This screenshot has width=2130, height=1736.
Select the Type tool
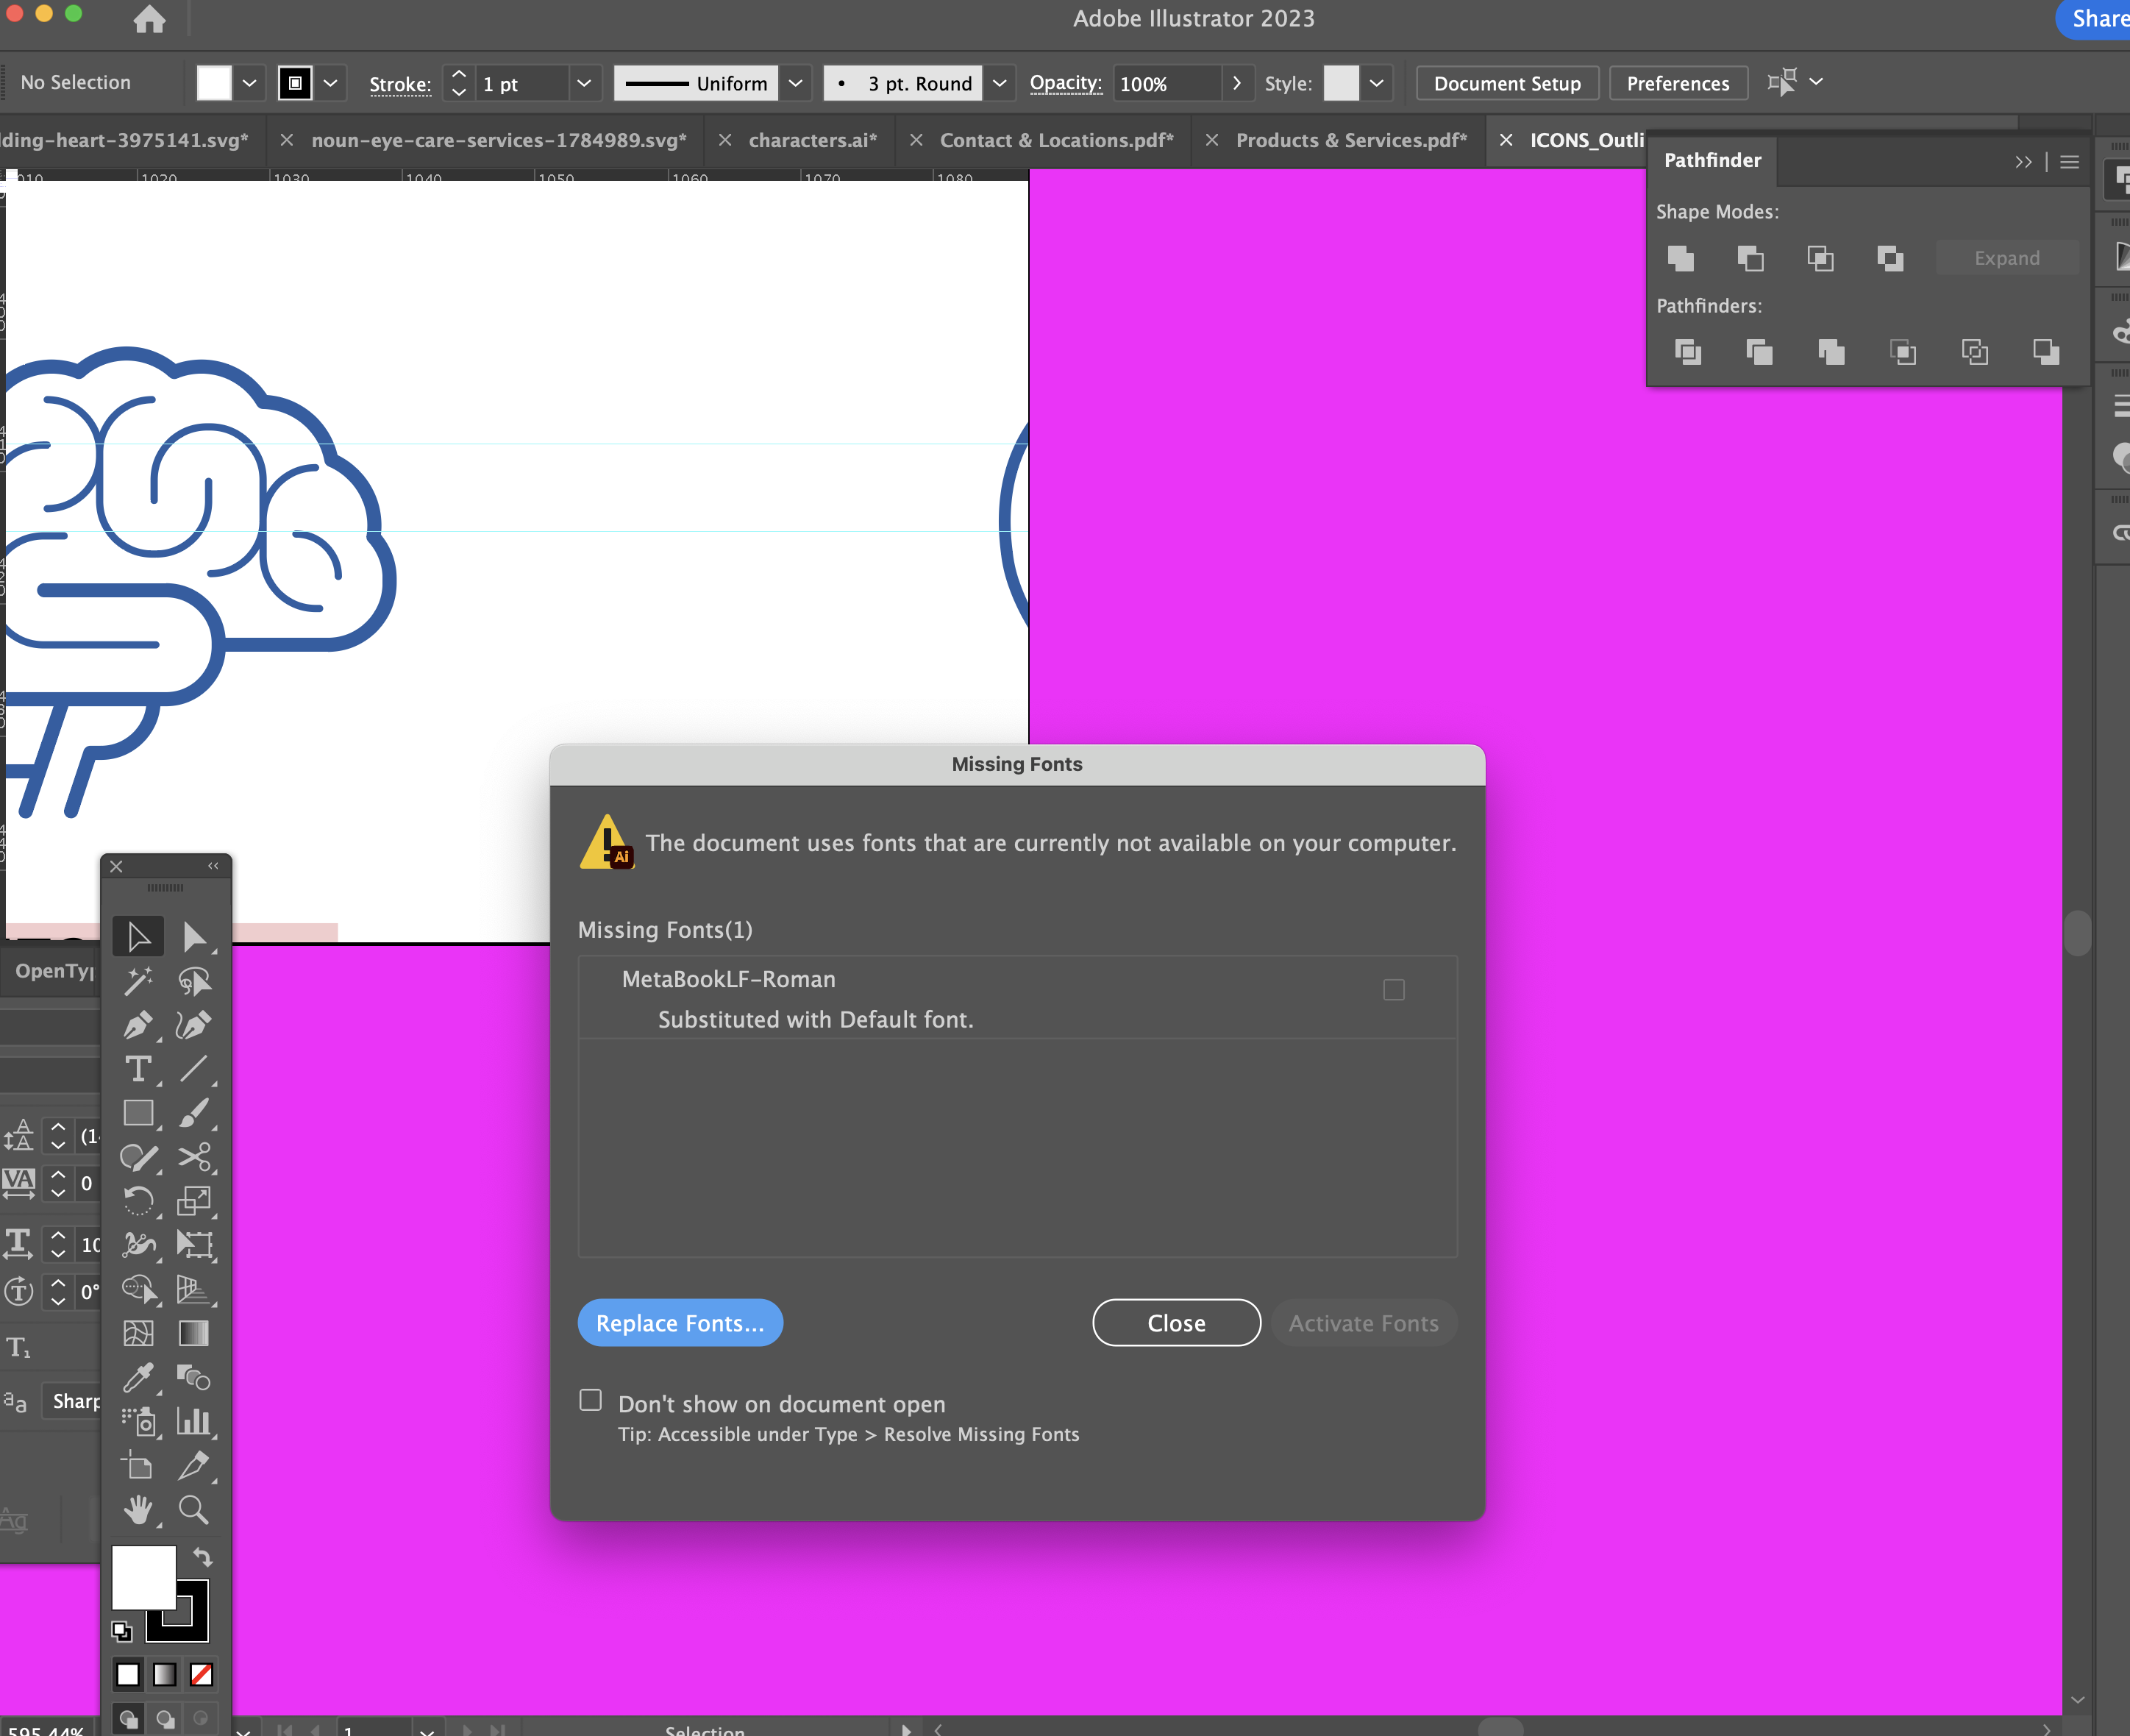point(138,1068)
